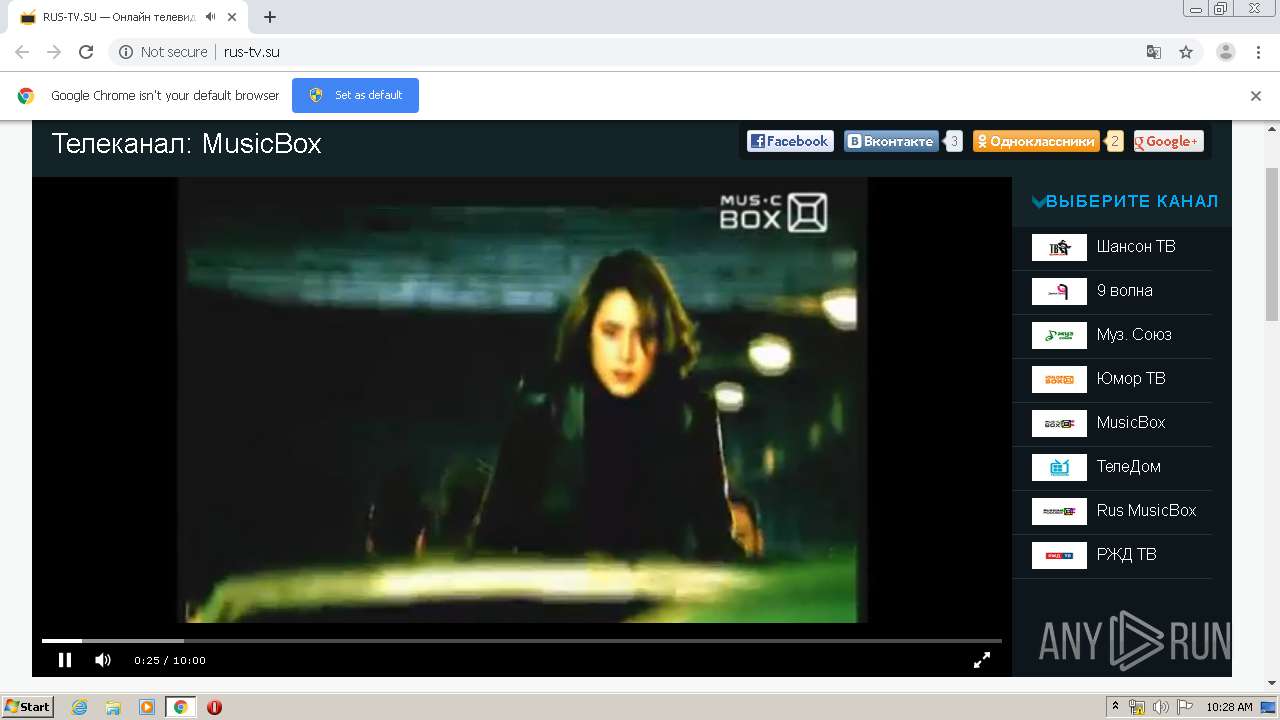This screenshot has width=1280, height=720.
Task: Open Windows Media Player from the taskbar
Action: (146, 707)
